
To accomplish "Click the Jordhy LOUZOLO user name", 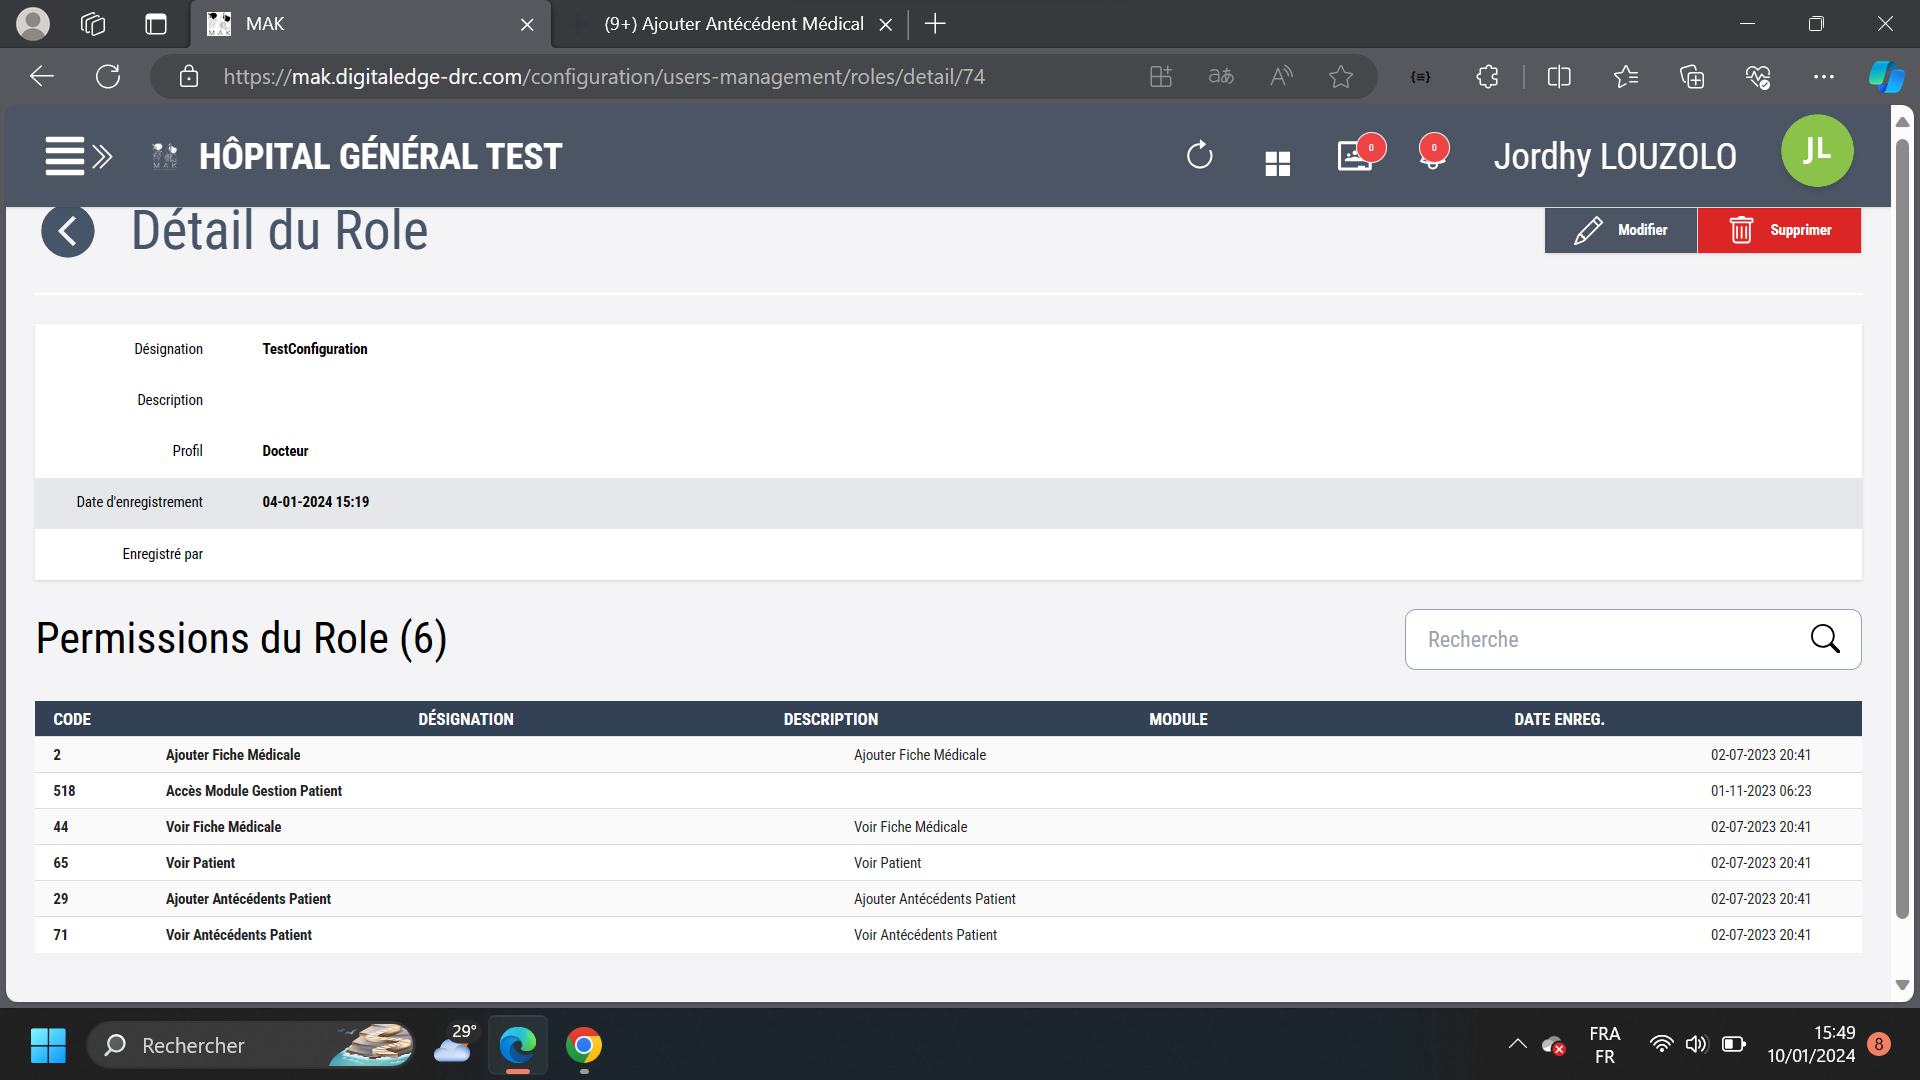I will point(1615,157).
